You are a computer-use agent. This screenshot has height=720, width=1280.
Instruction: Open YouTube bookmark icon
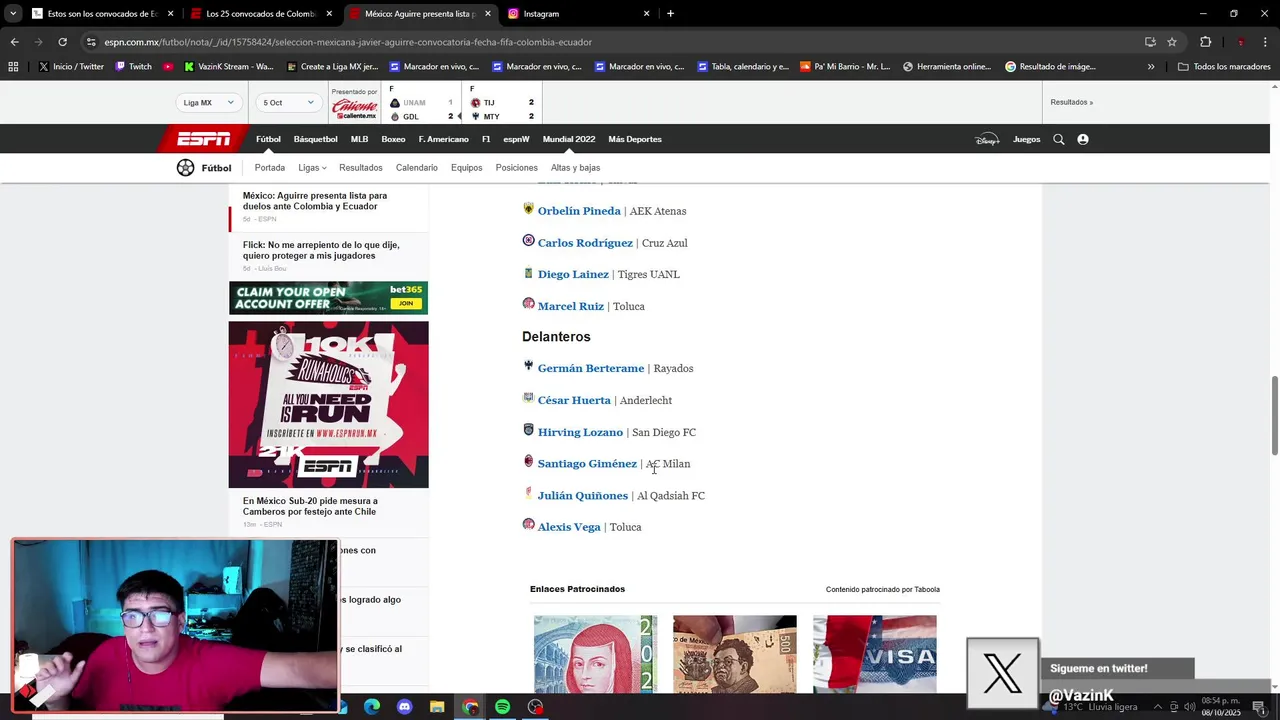[x=168, y=67]
